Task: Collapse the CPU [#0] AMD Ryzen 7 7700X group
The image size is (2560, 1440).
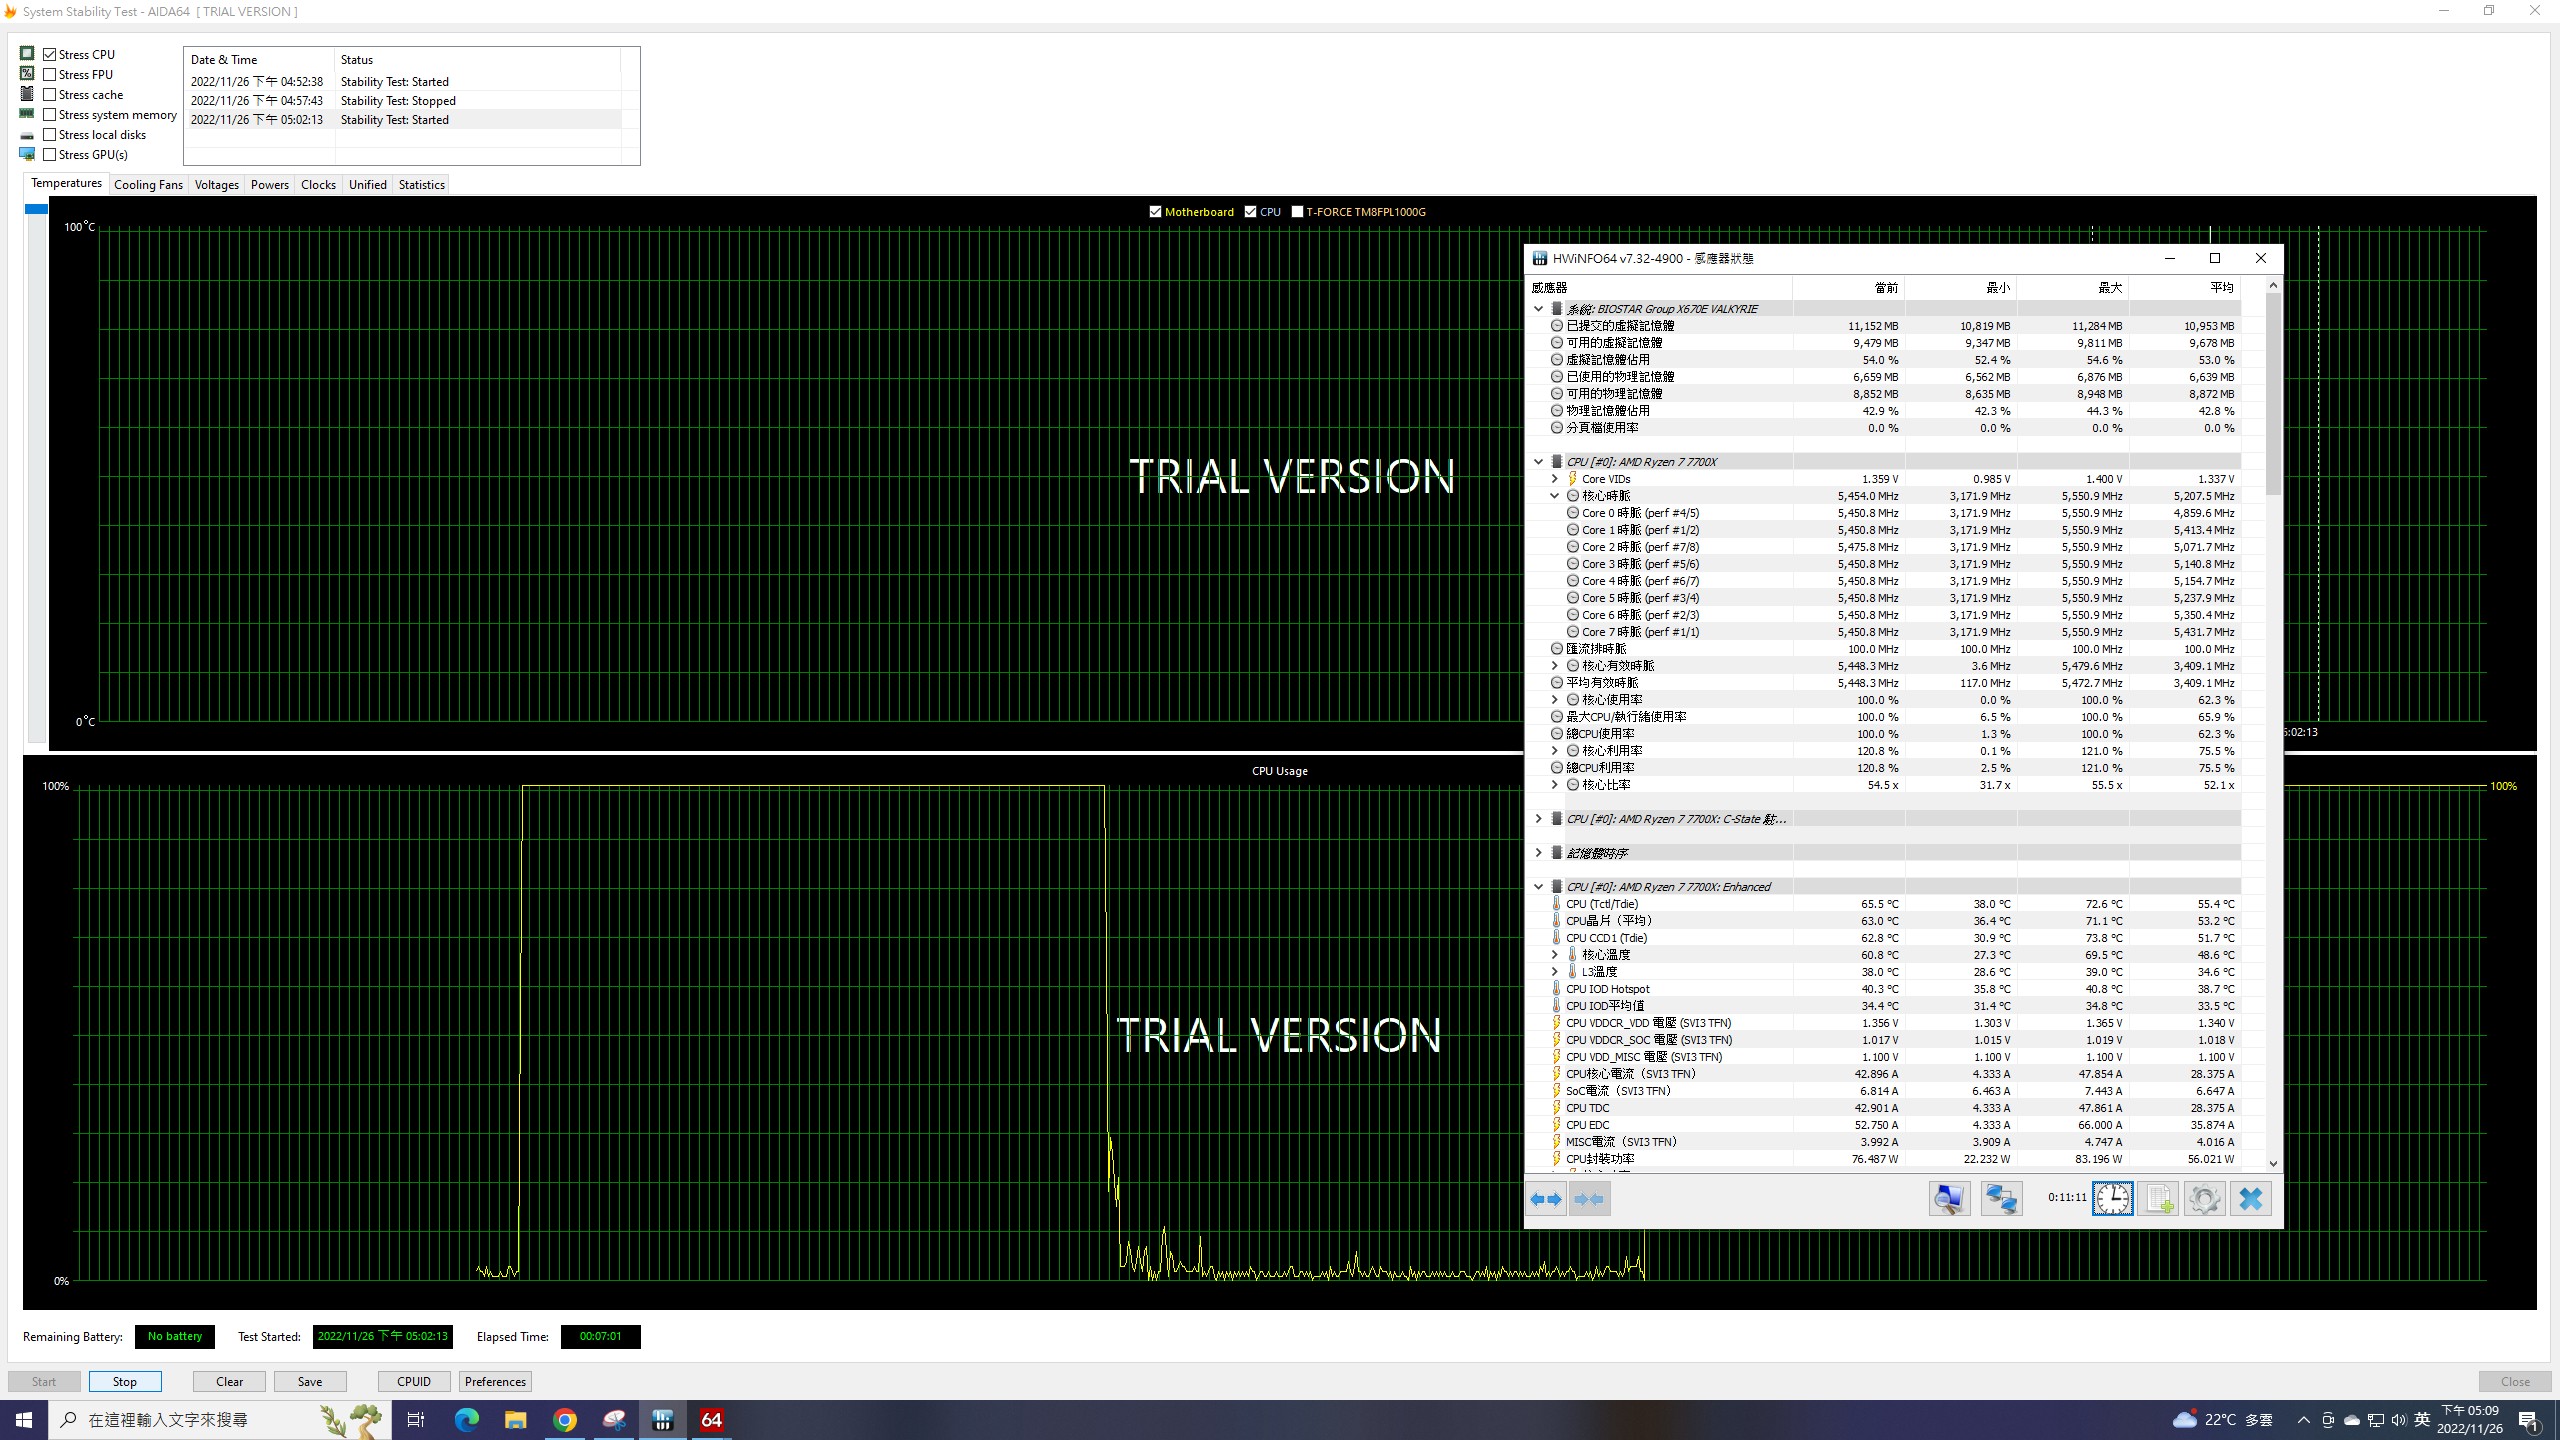Action: tap(1538, 462)
